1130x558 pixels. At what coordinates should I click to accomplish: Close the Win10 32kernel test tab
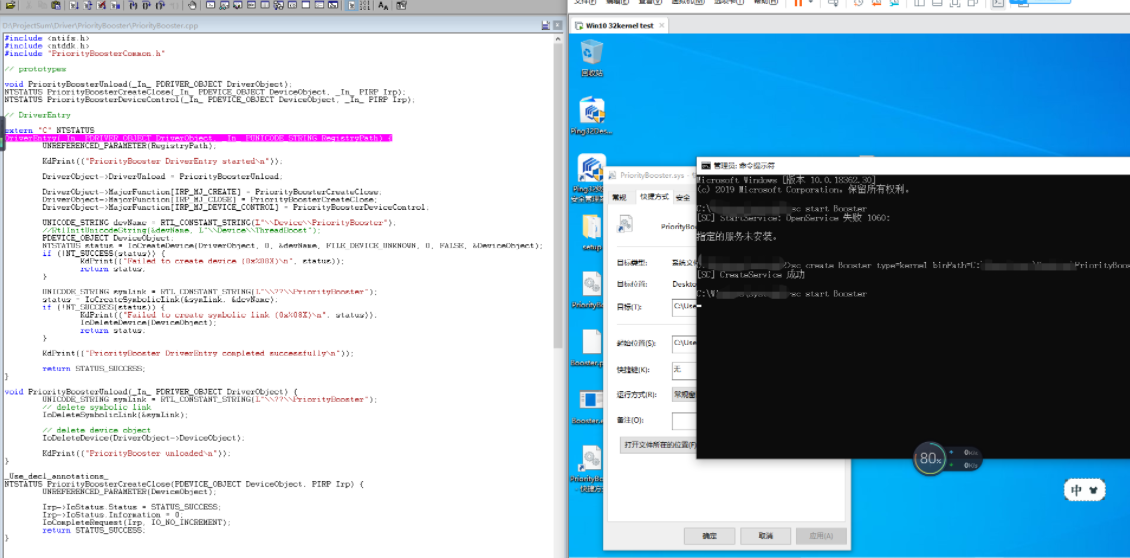coord(661,25)
